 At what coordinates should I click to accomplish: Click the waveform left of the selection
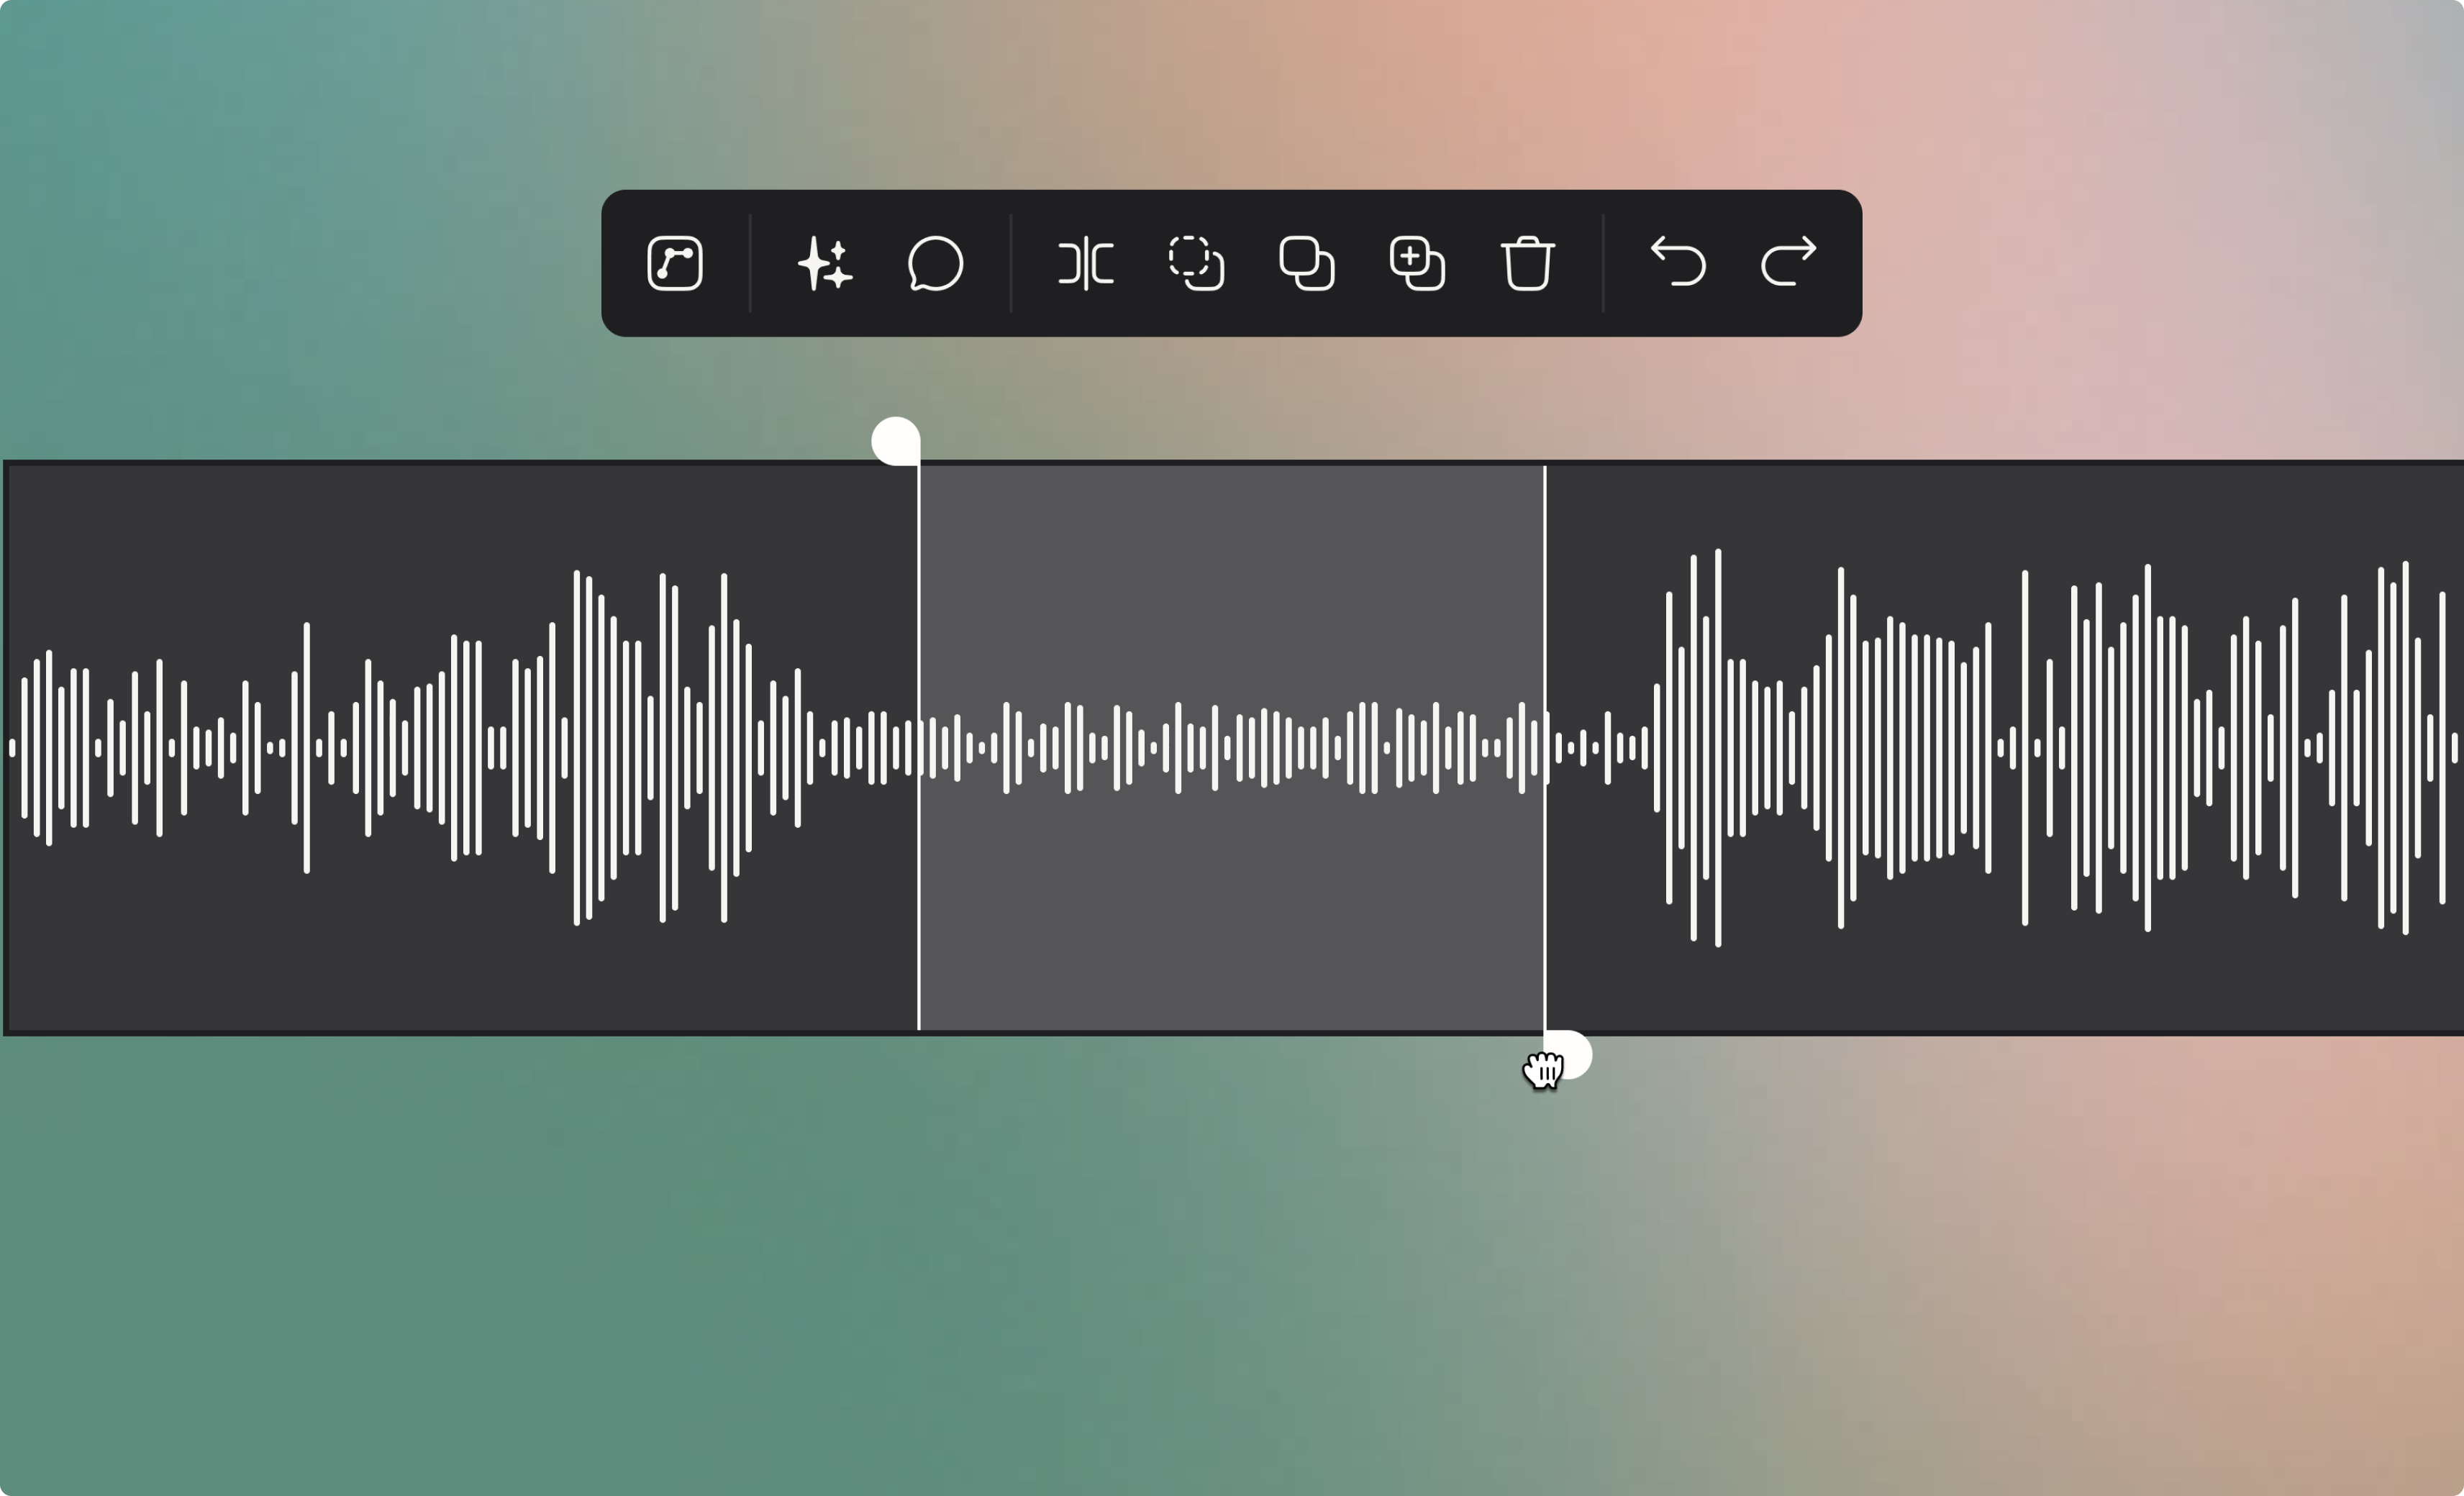coord(463,747)
